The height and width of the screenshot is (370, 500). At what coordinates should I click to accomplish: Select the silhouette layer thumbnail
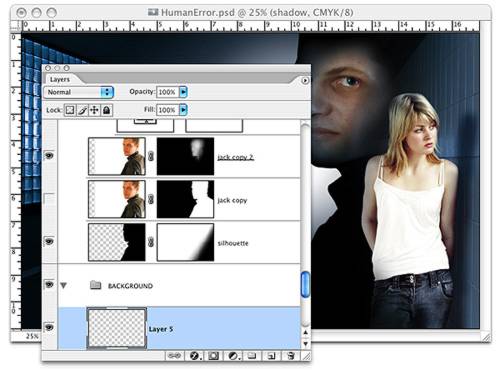(117, 242)
